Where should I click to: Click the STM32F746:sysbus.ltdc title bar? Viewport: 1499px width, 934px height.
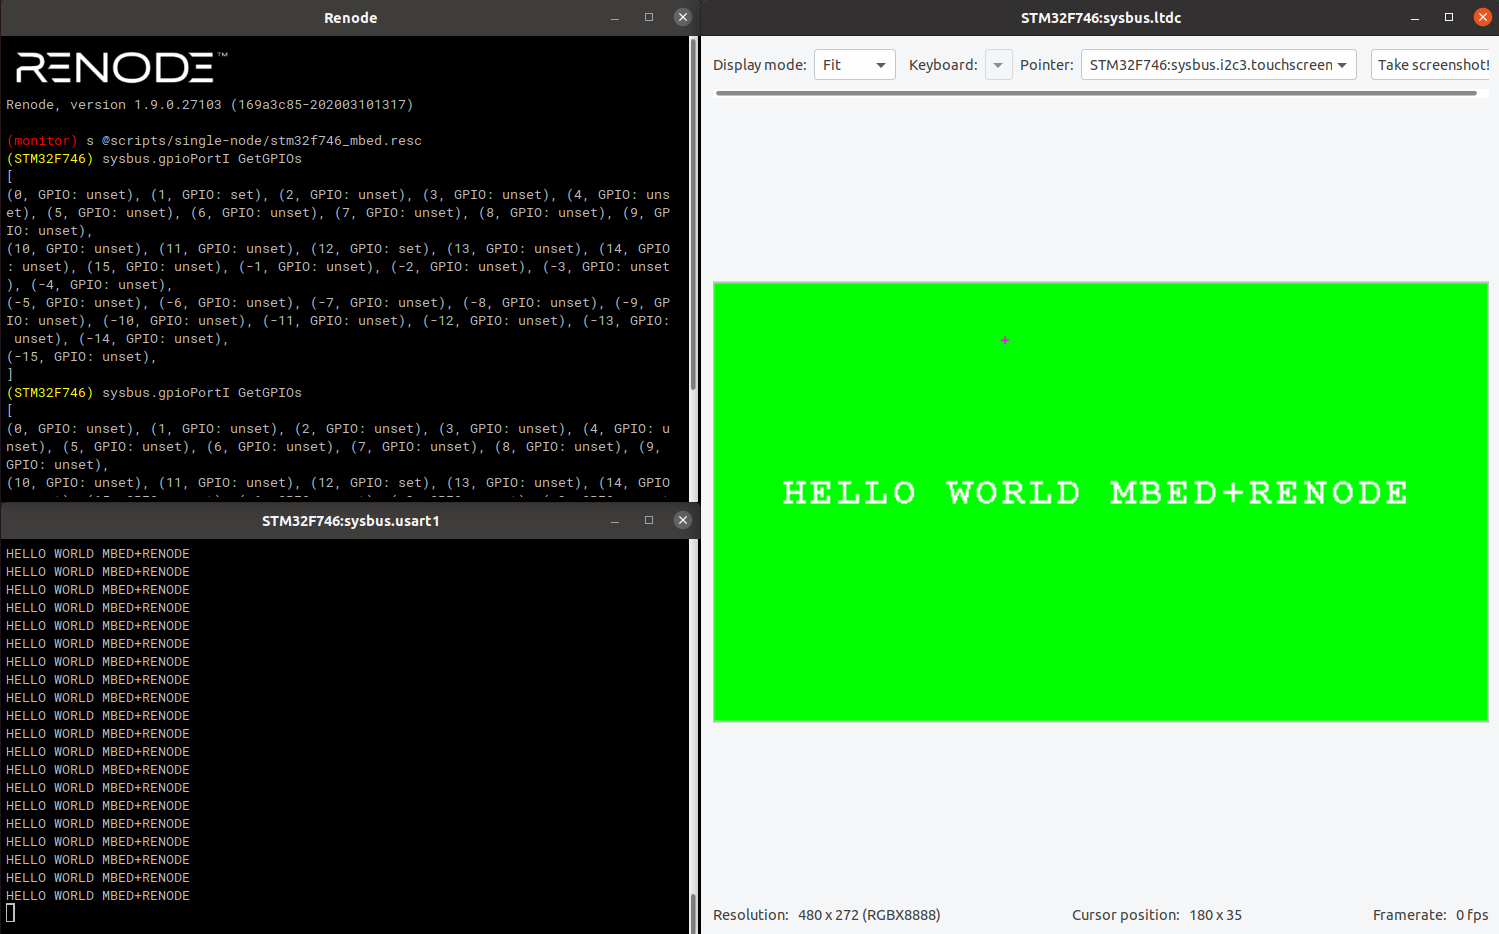pos(1100,18)
